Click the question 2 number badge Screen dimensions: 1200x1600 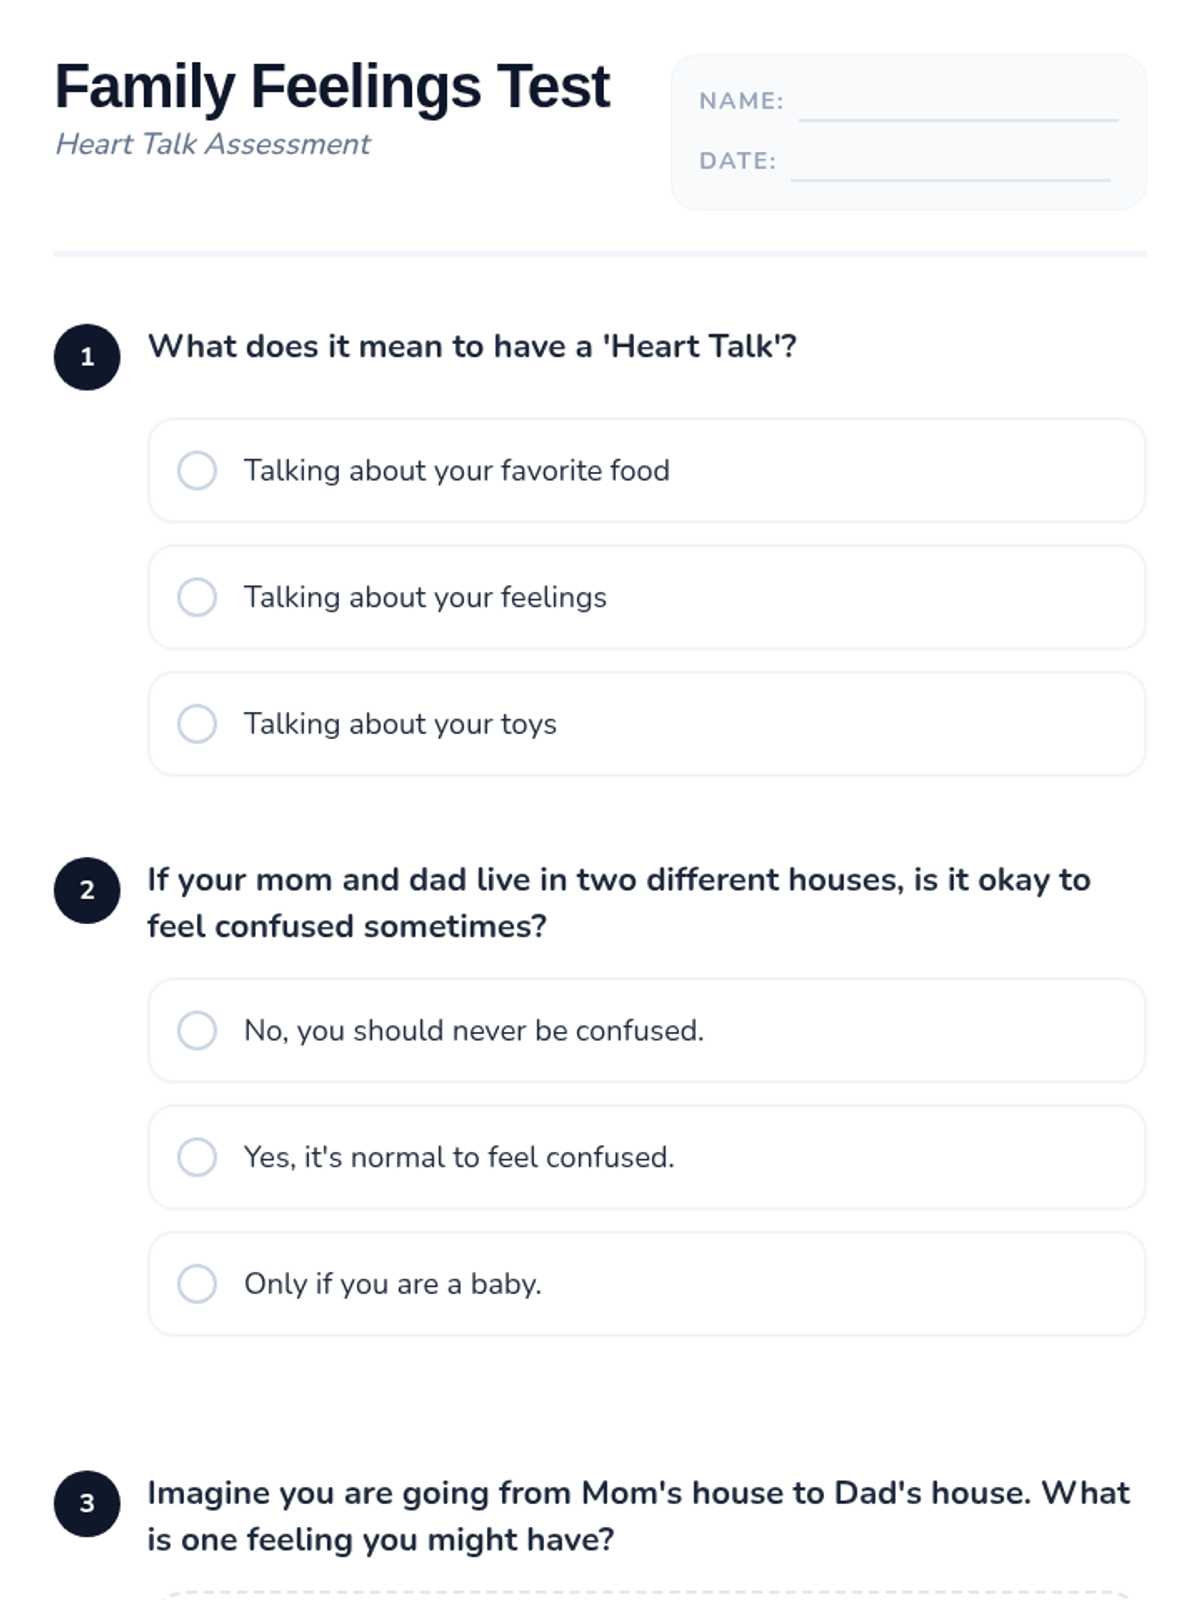point(87,890)
